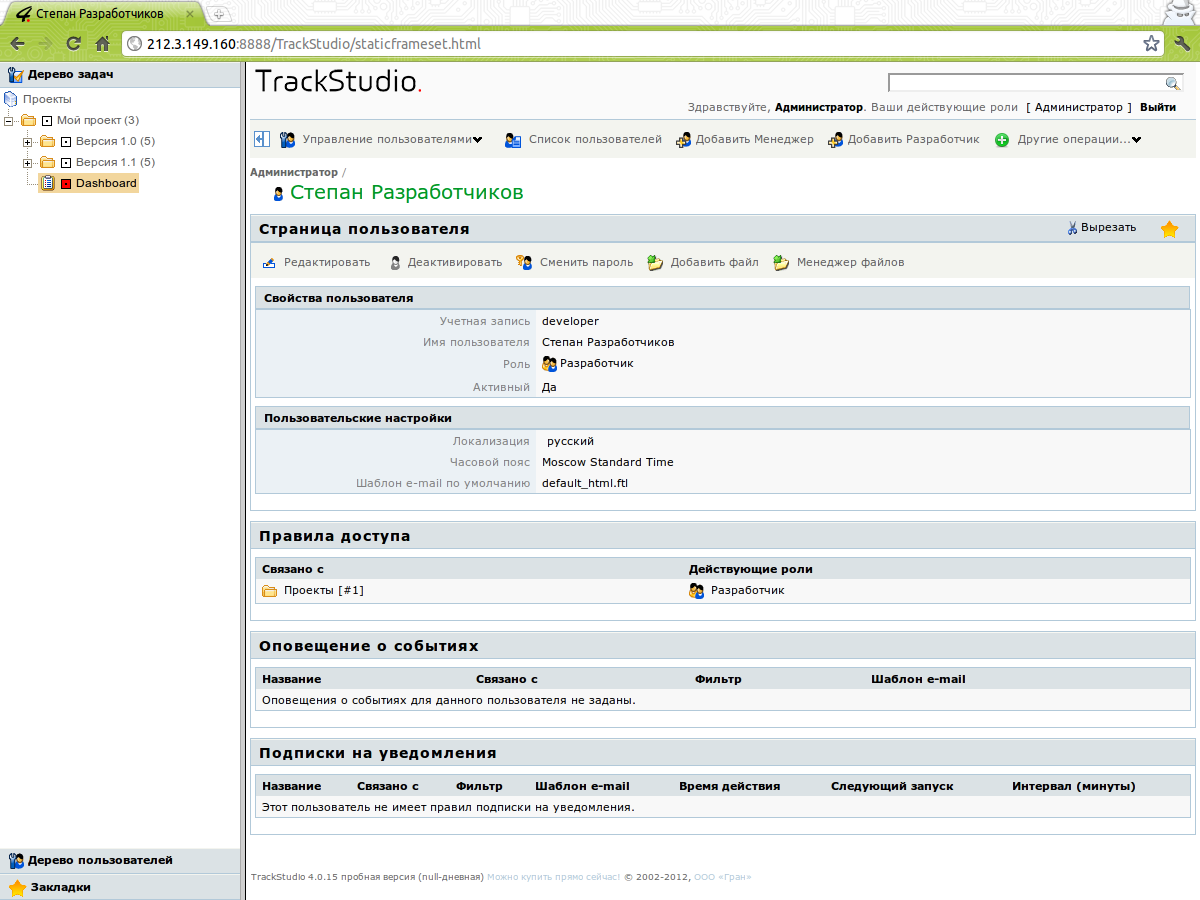Click the search magnifier icon
1200x900 pixels.
coord(1173,83)
